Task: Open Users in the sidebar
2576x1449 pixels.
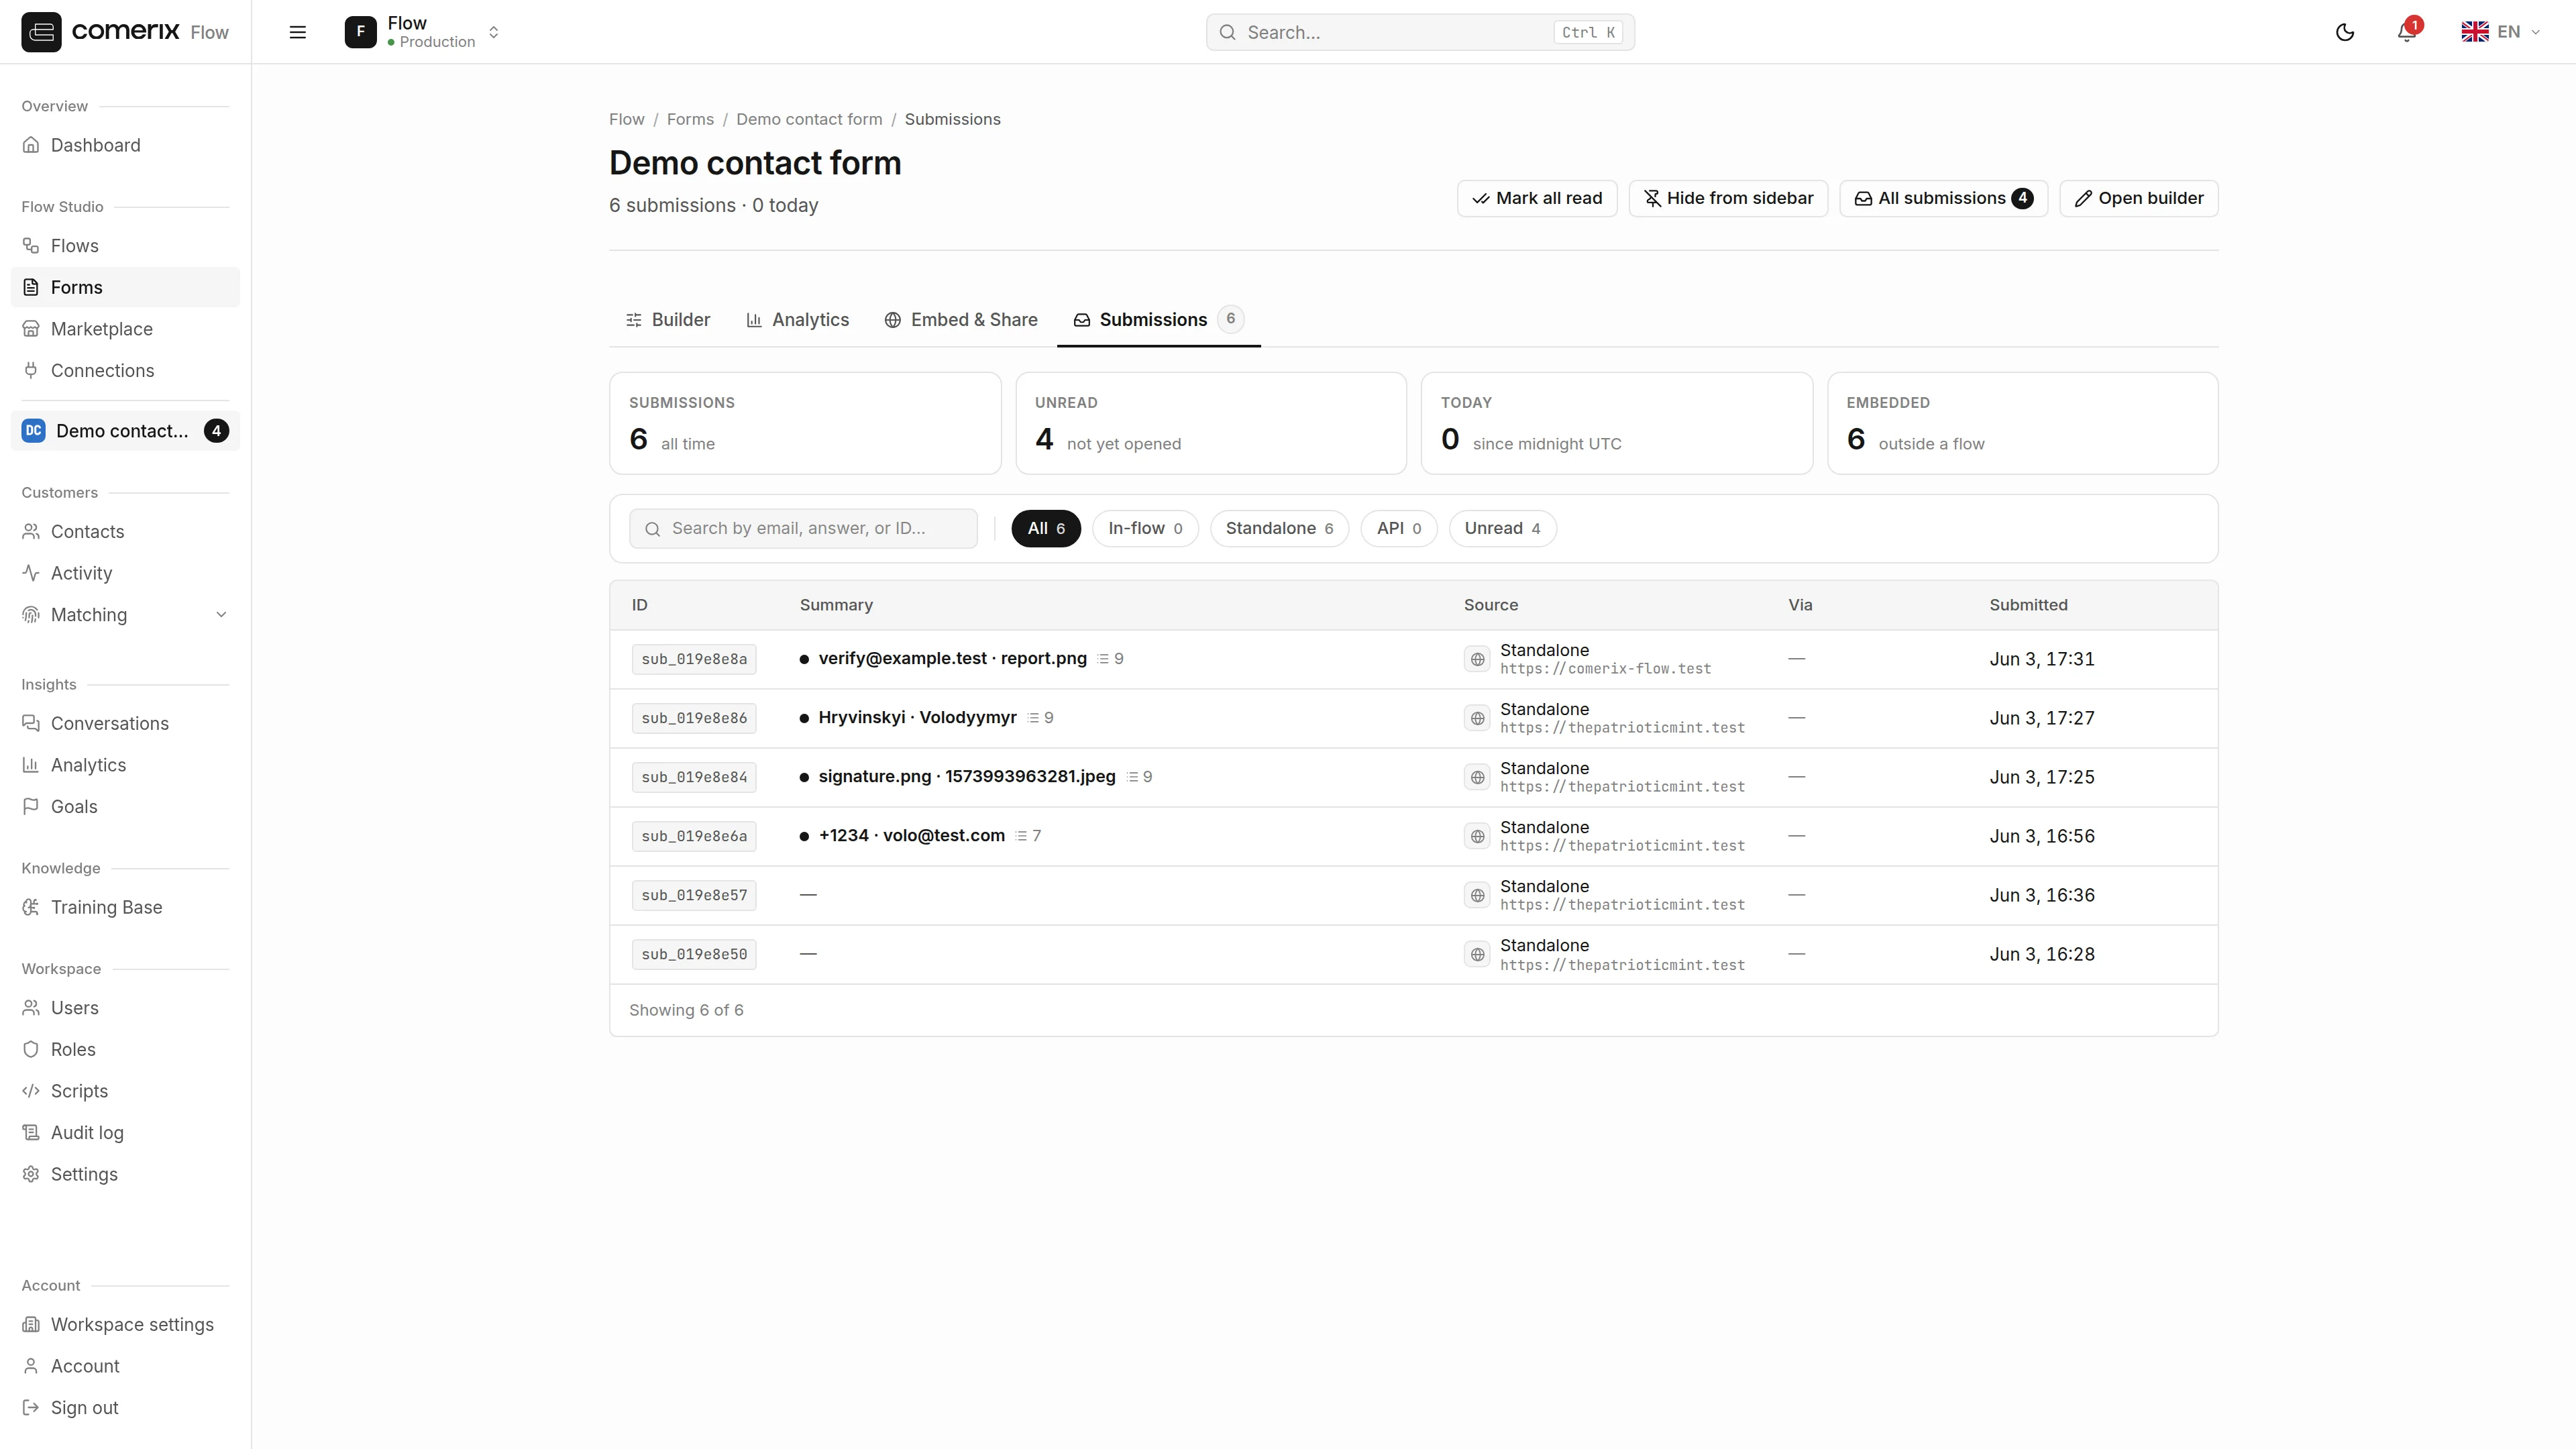Action: (125, 1008)
